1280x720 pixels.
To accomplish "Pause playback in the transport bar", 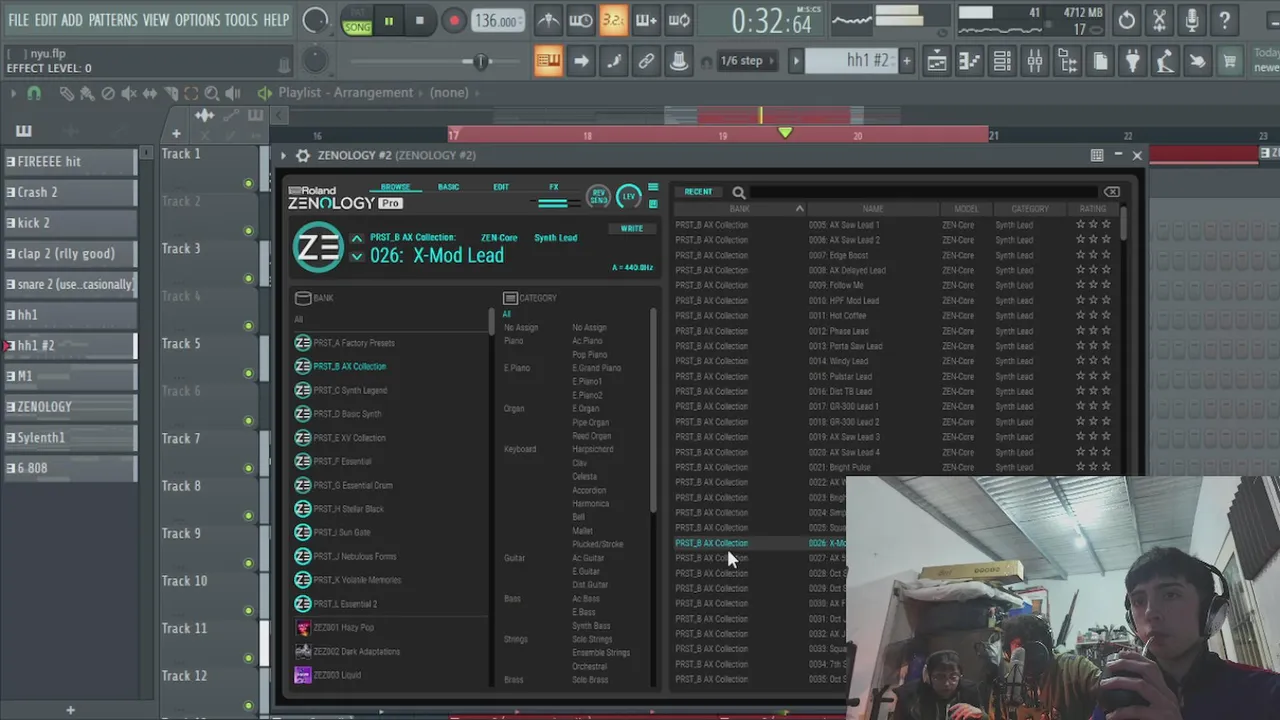I will tap(388, 21).
